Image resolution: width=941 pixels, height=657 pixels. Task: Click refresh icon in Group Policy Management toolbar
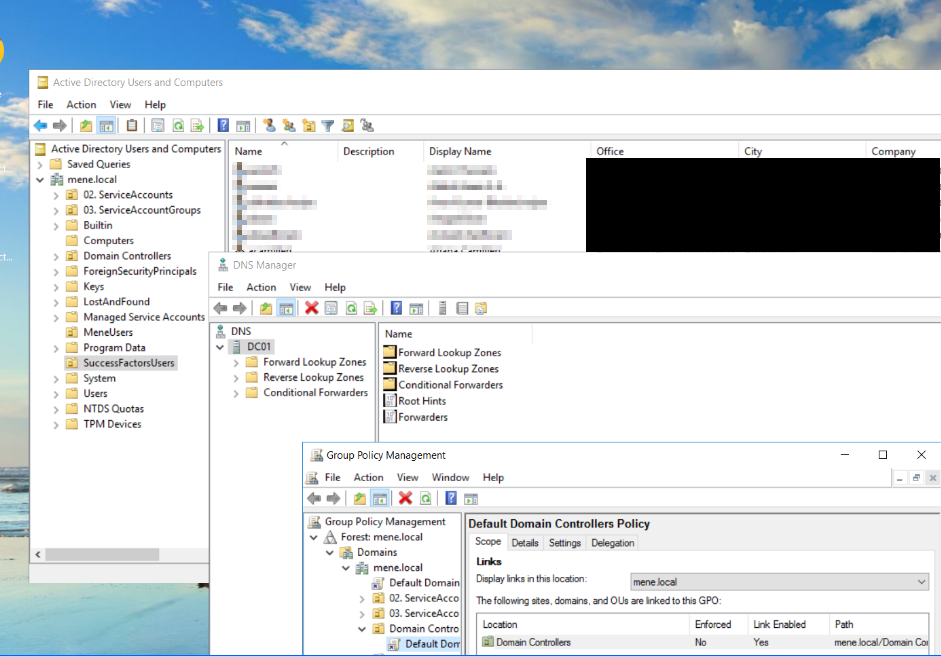425,498
